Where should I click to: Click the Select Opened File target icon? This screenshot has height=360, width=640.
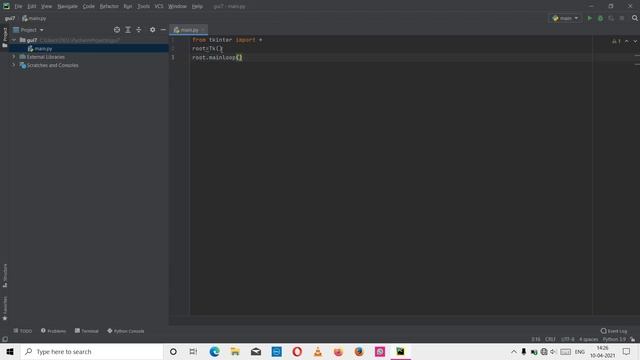pyautogui.click(x=117, y=30)
